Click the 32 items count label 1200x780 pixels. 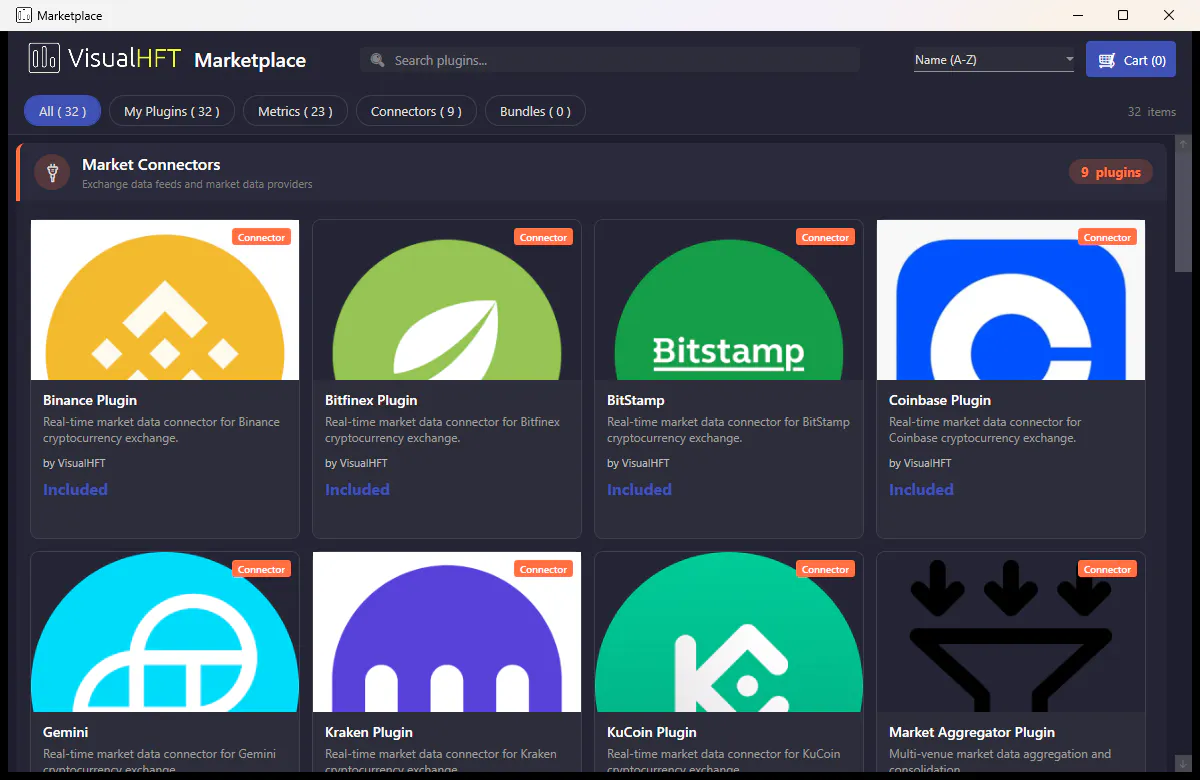coord(1152,112)
